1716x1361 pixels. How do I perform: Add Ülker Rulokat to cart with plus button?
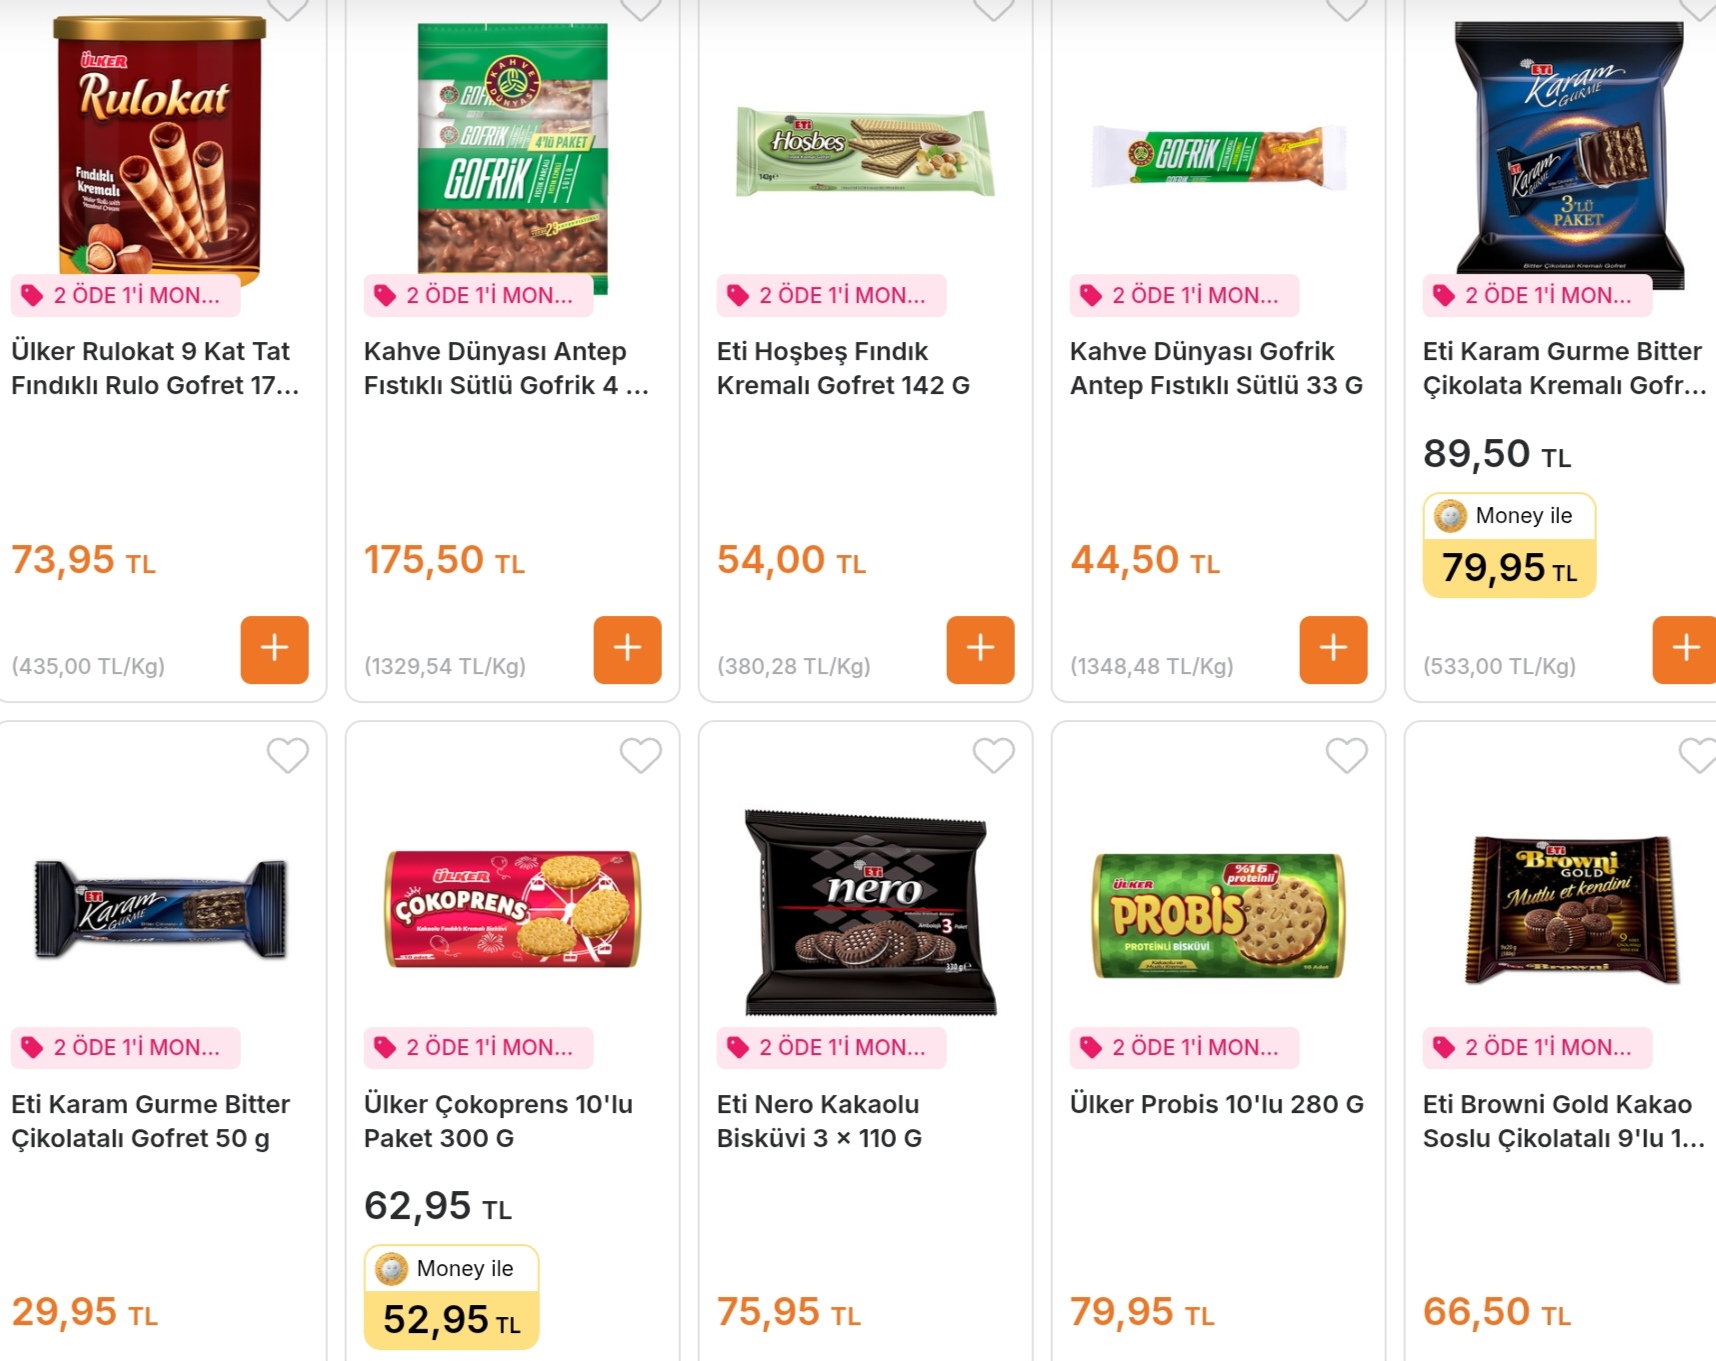click(x=274, y=649)
